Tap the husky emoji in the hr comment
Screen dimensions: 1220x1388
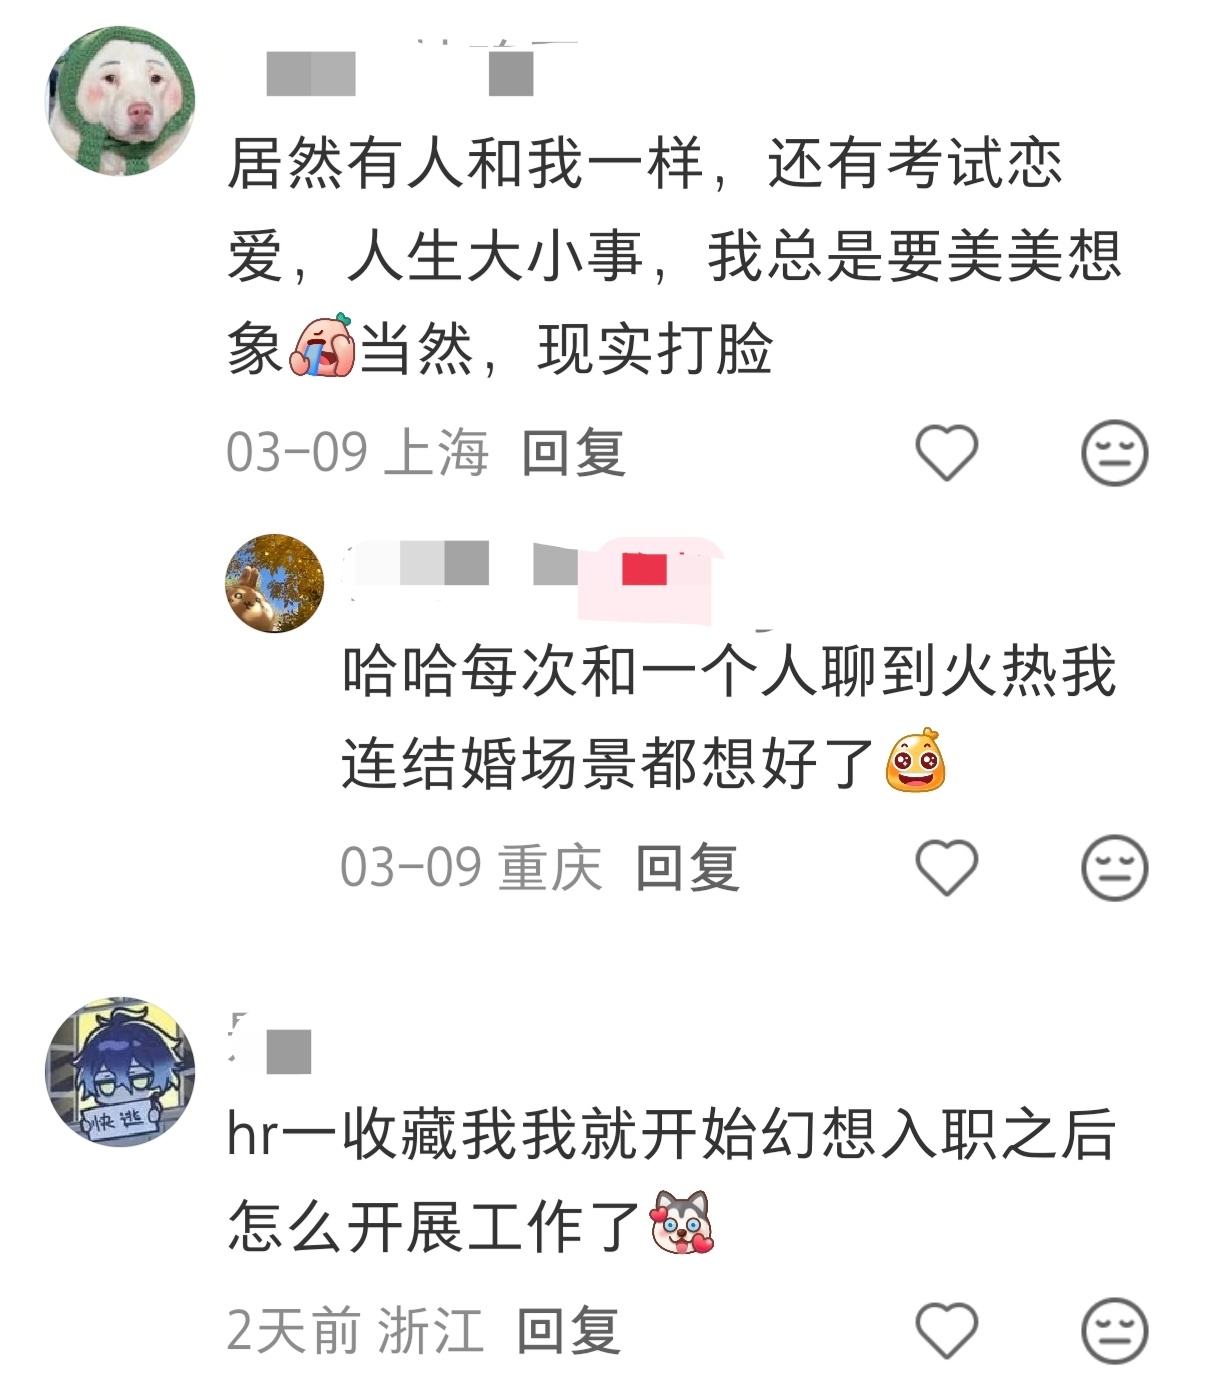(x=682, y=1223)
